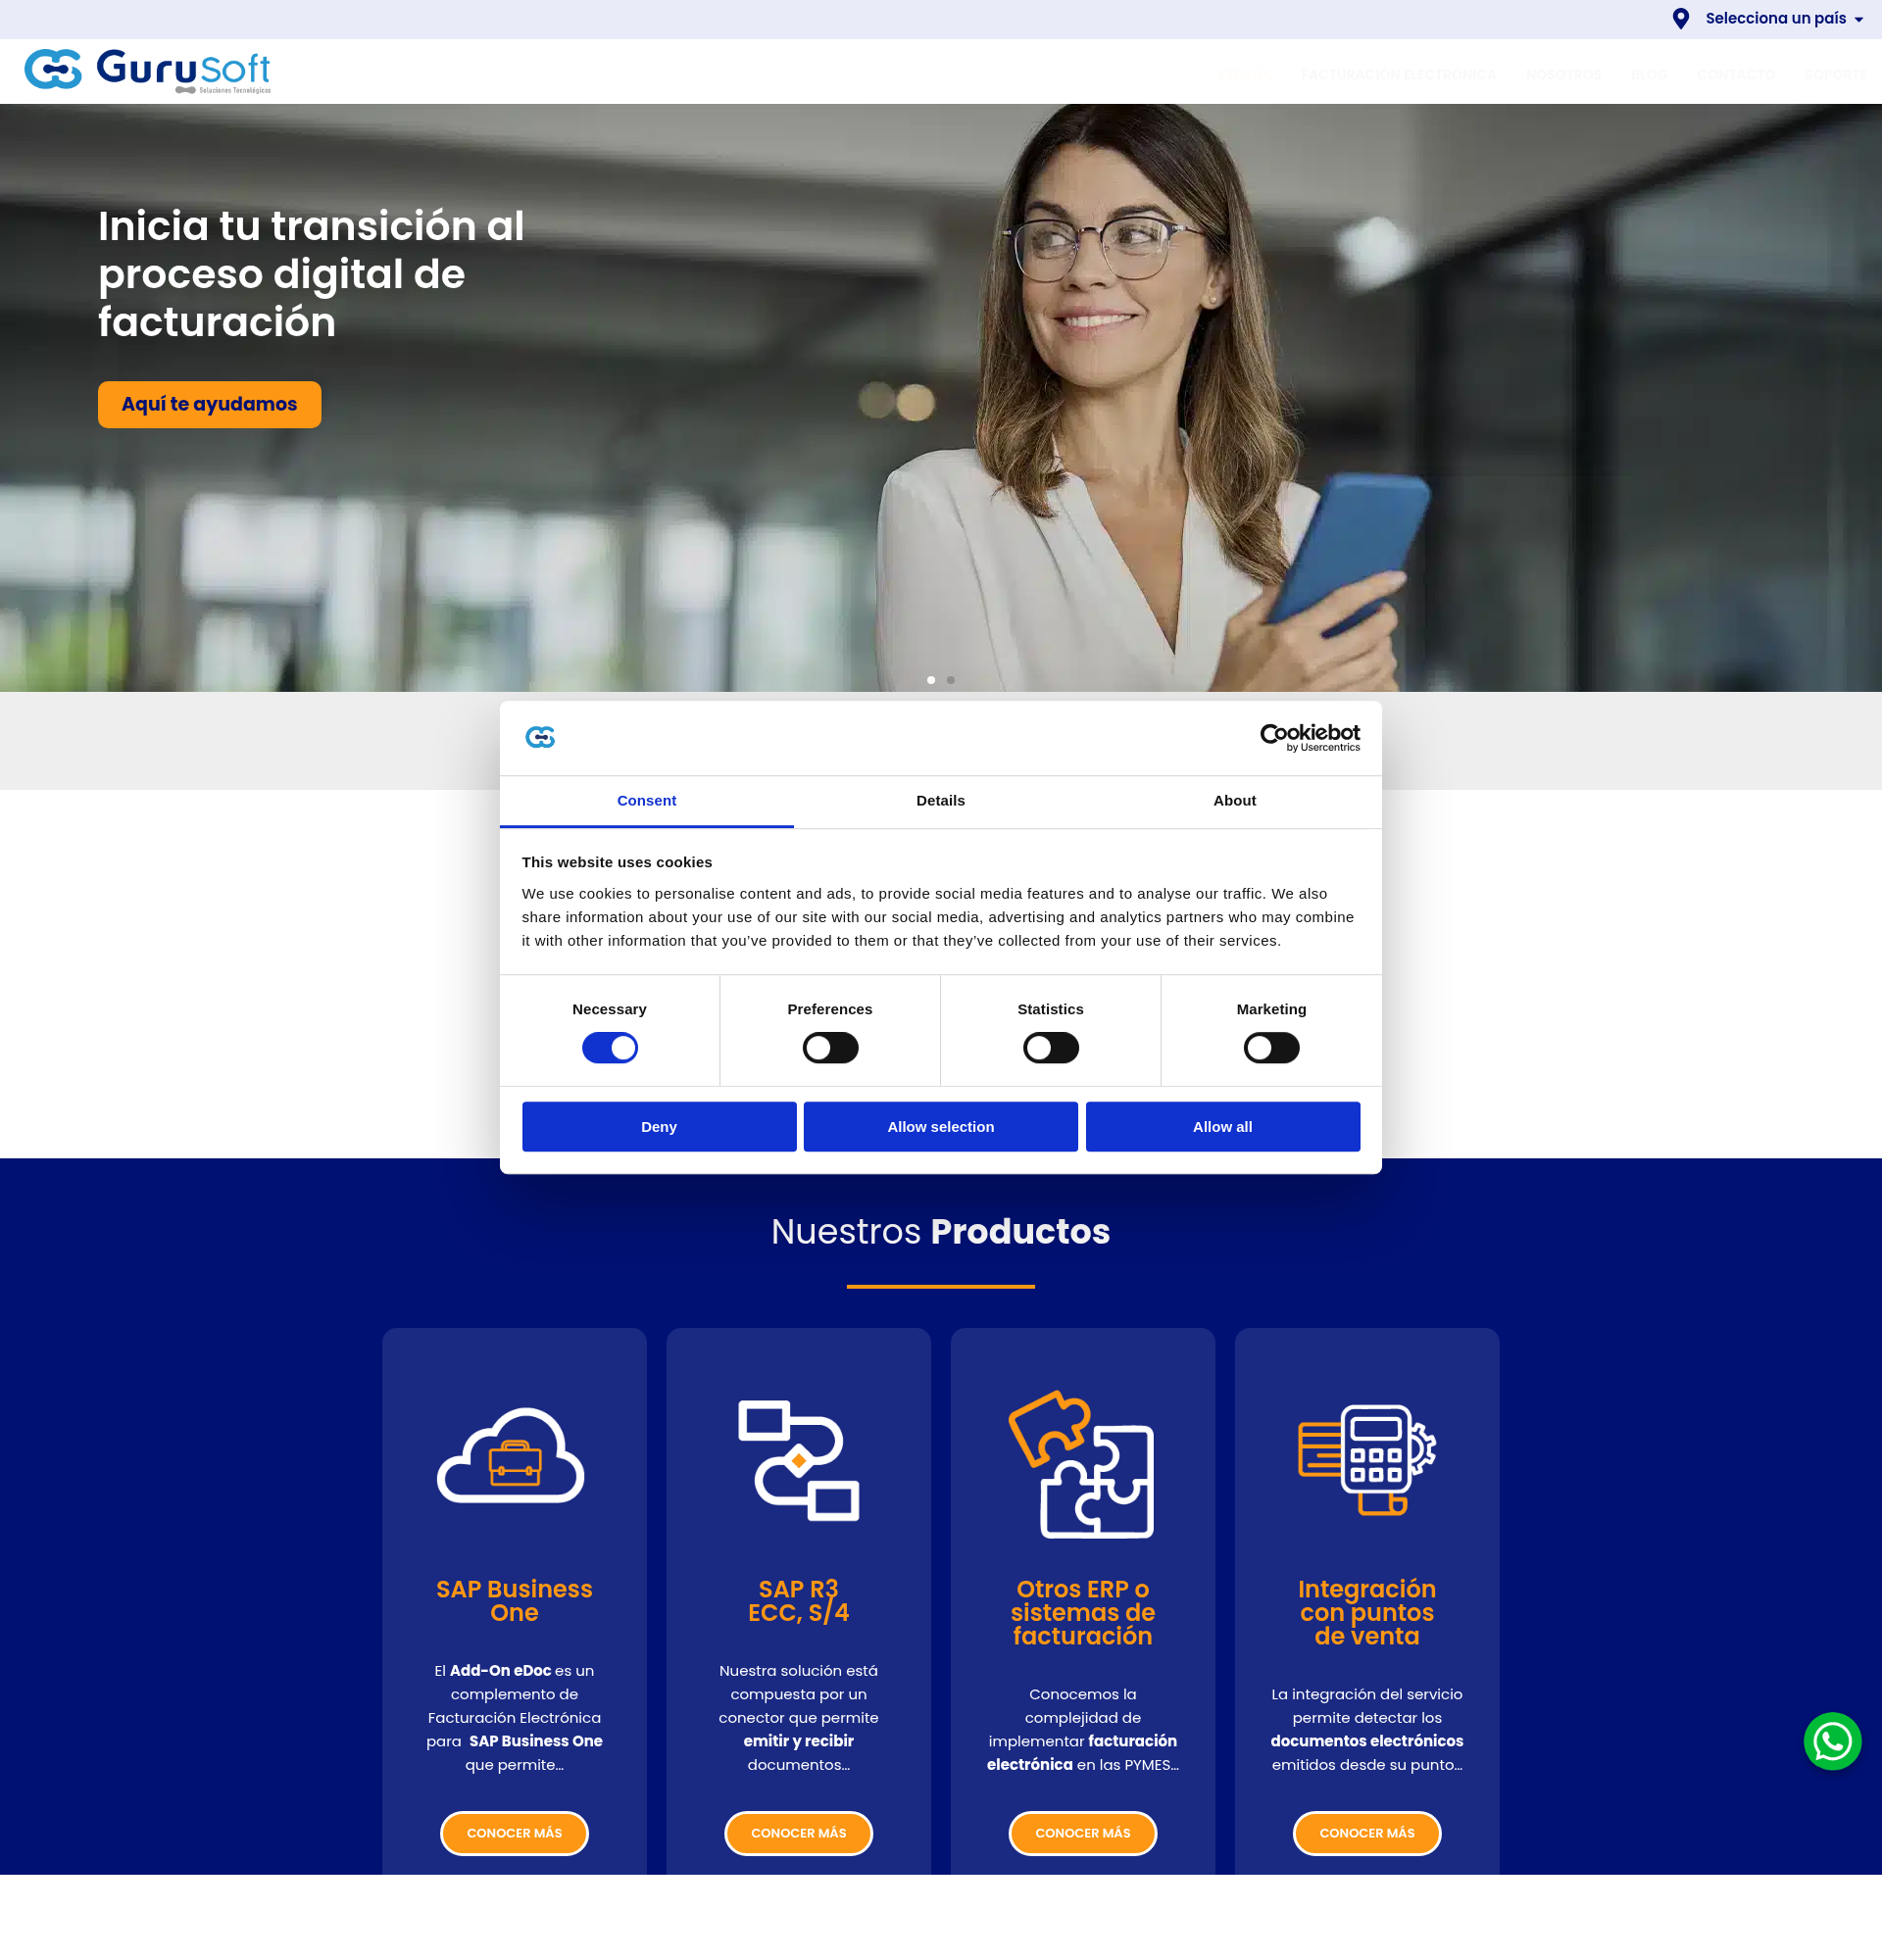Switch to the Consent tab
This screenshot has height=1960, width=1882.
click(647, 801)
